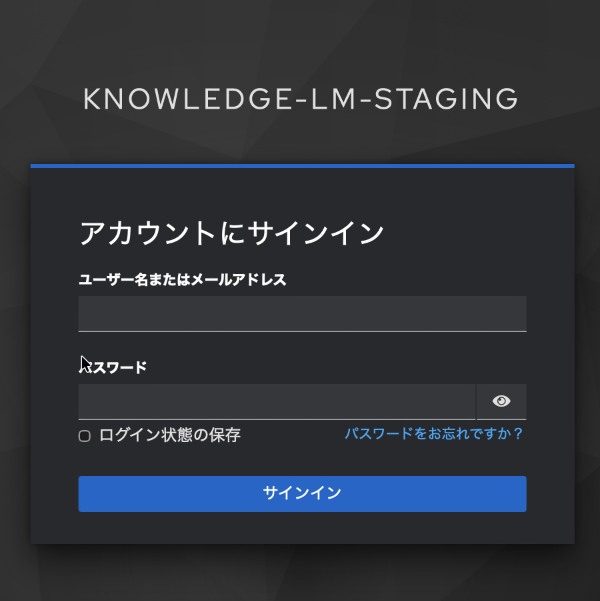The height and width of the screenshot is (601, 600).
Task: Open the パスワードをお忘れですか？ link
Action: click(434, 434)
